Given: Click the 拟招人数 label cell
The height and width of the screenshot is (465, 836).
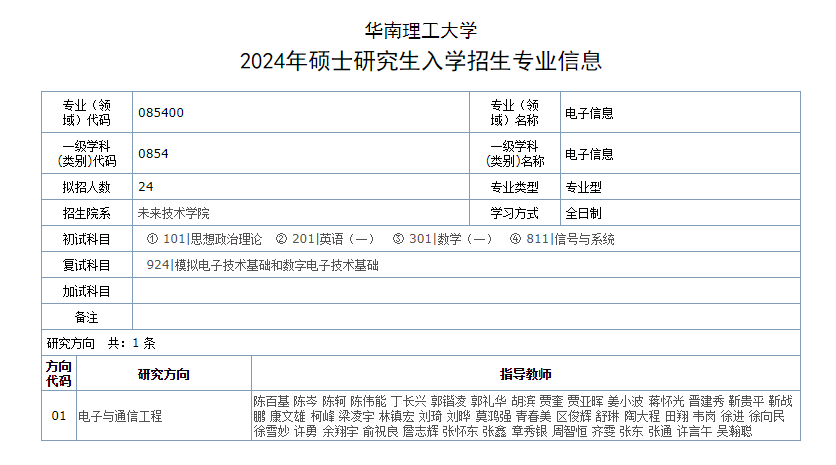Looking at the screenshot, I should click(87, 187).
